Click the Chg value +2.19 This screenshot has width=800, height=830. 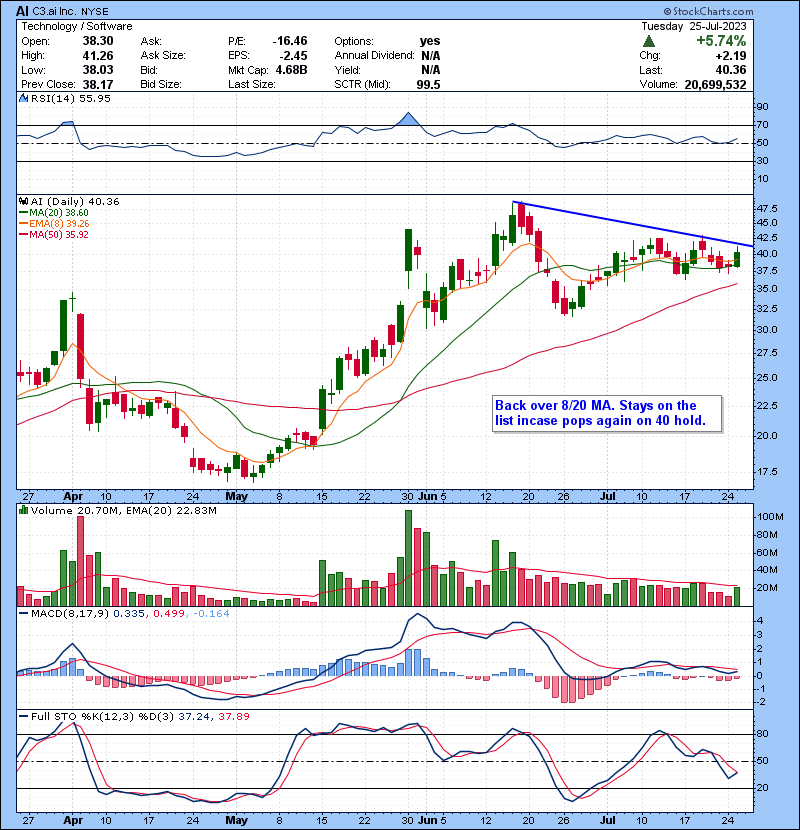pyautogui.click(x=731, y=56)
